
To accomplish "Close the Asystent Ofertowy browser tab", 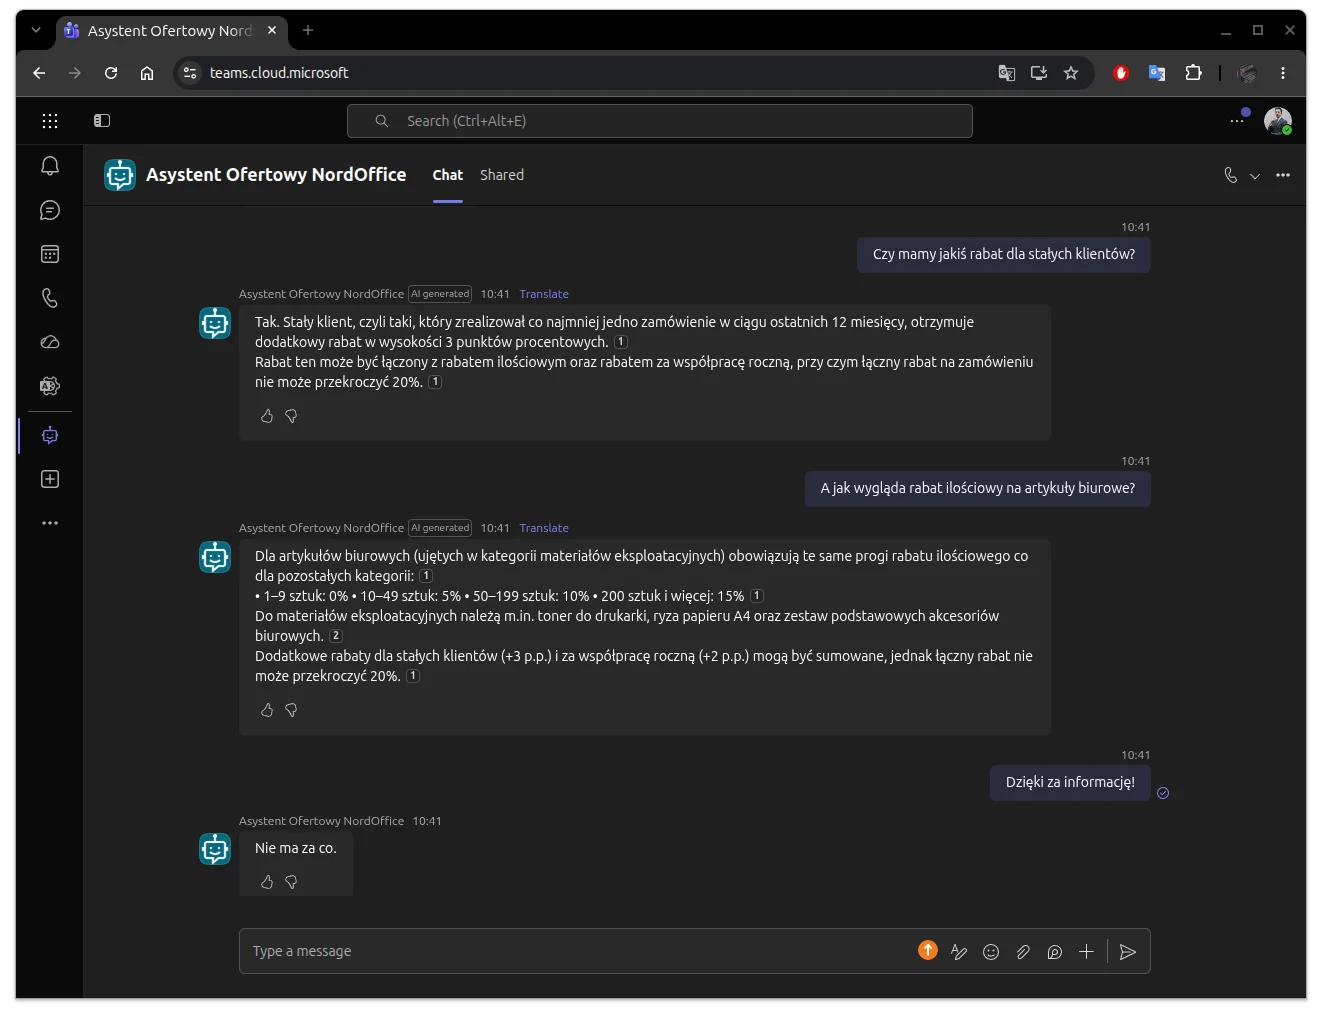I will click(x=272, y=31).
